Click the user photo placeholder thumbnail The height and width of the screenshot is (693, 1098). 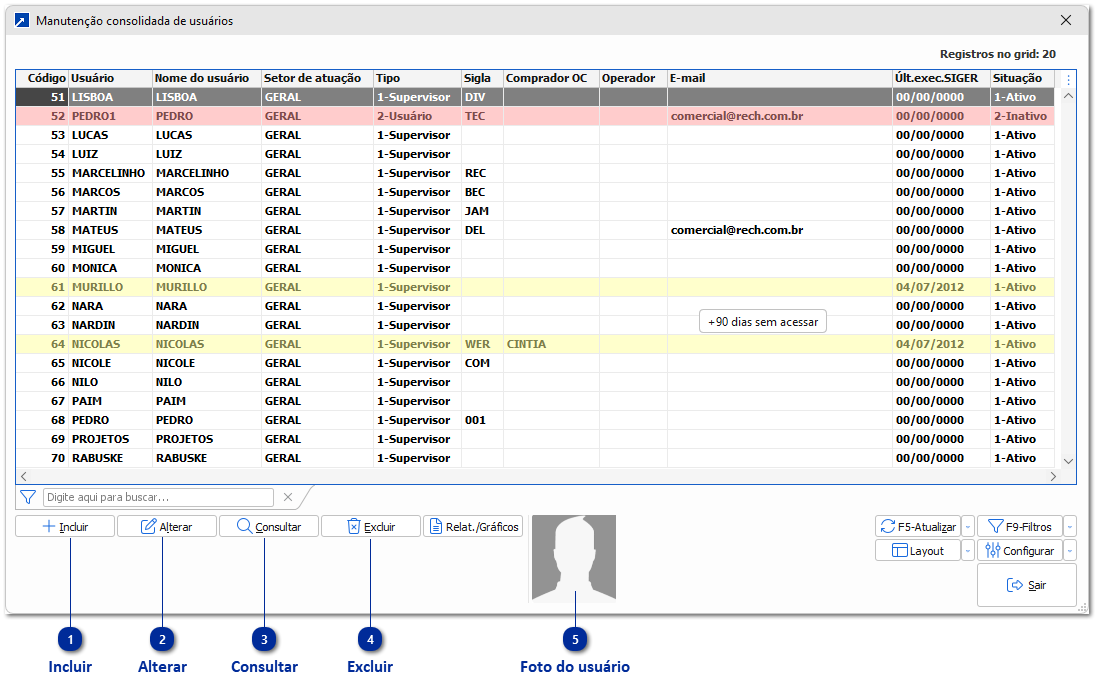pyautogui.click(x=573, y=557)
